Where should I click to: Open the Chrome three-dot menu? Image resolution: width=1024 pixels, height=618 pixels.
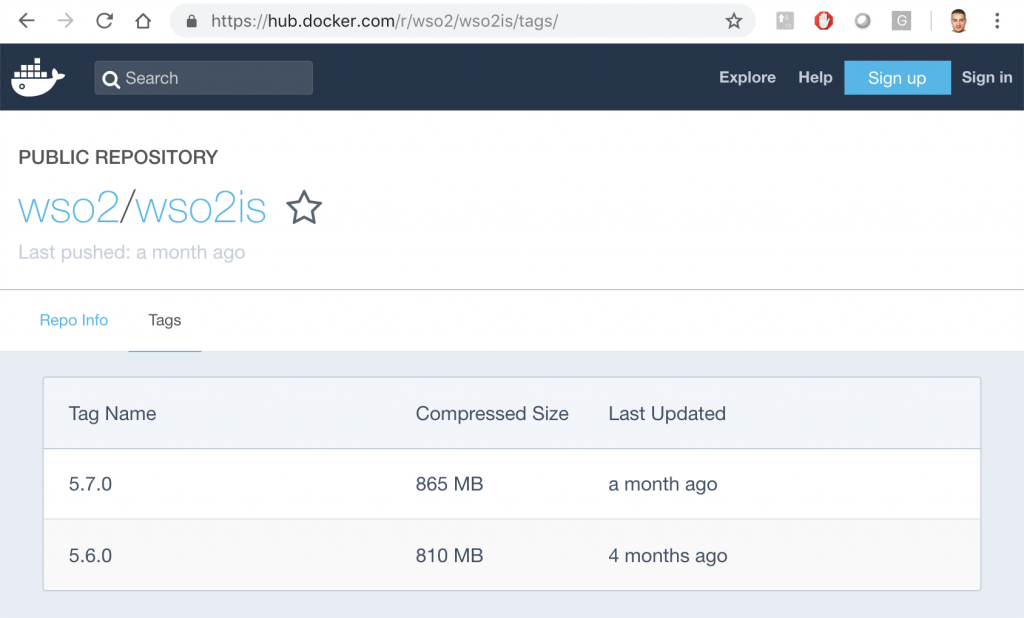997,21
